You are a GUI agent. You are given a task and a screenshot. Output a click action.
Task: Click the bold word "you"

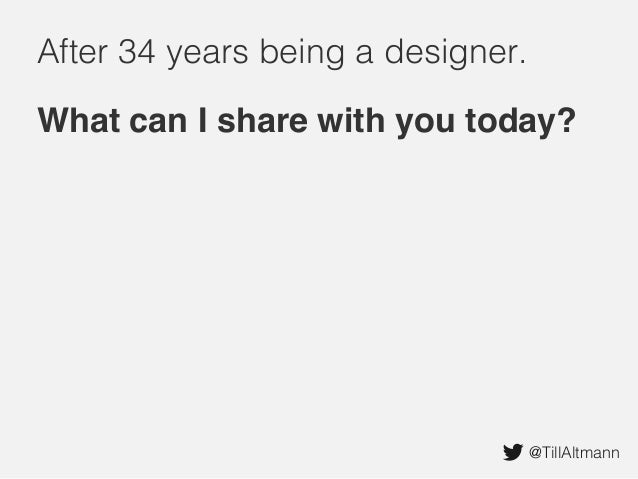(x=424, y=125)
